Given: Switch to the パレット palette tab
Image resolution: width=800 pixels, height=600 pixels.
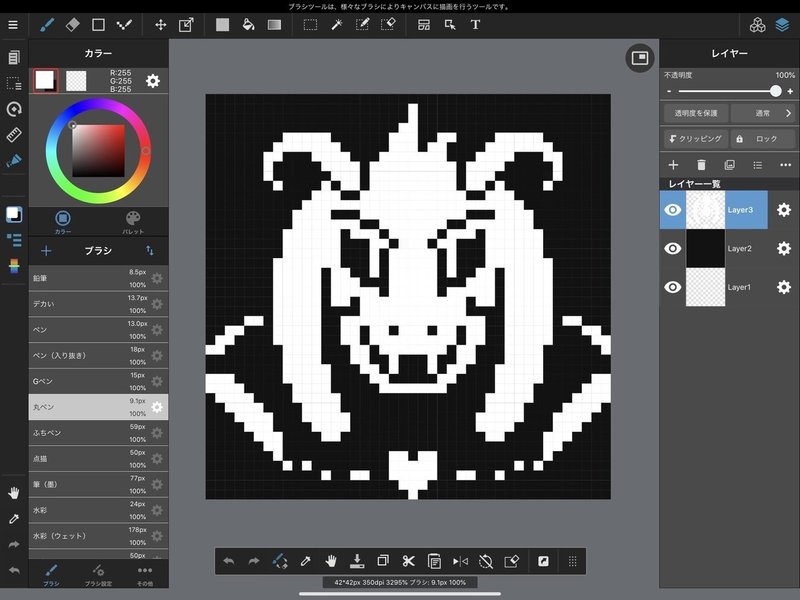Looking at the screenshot, I should [x=133, y=222].
